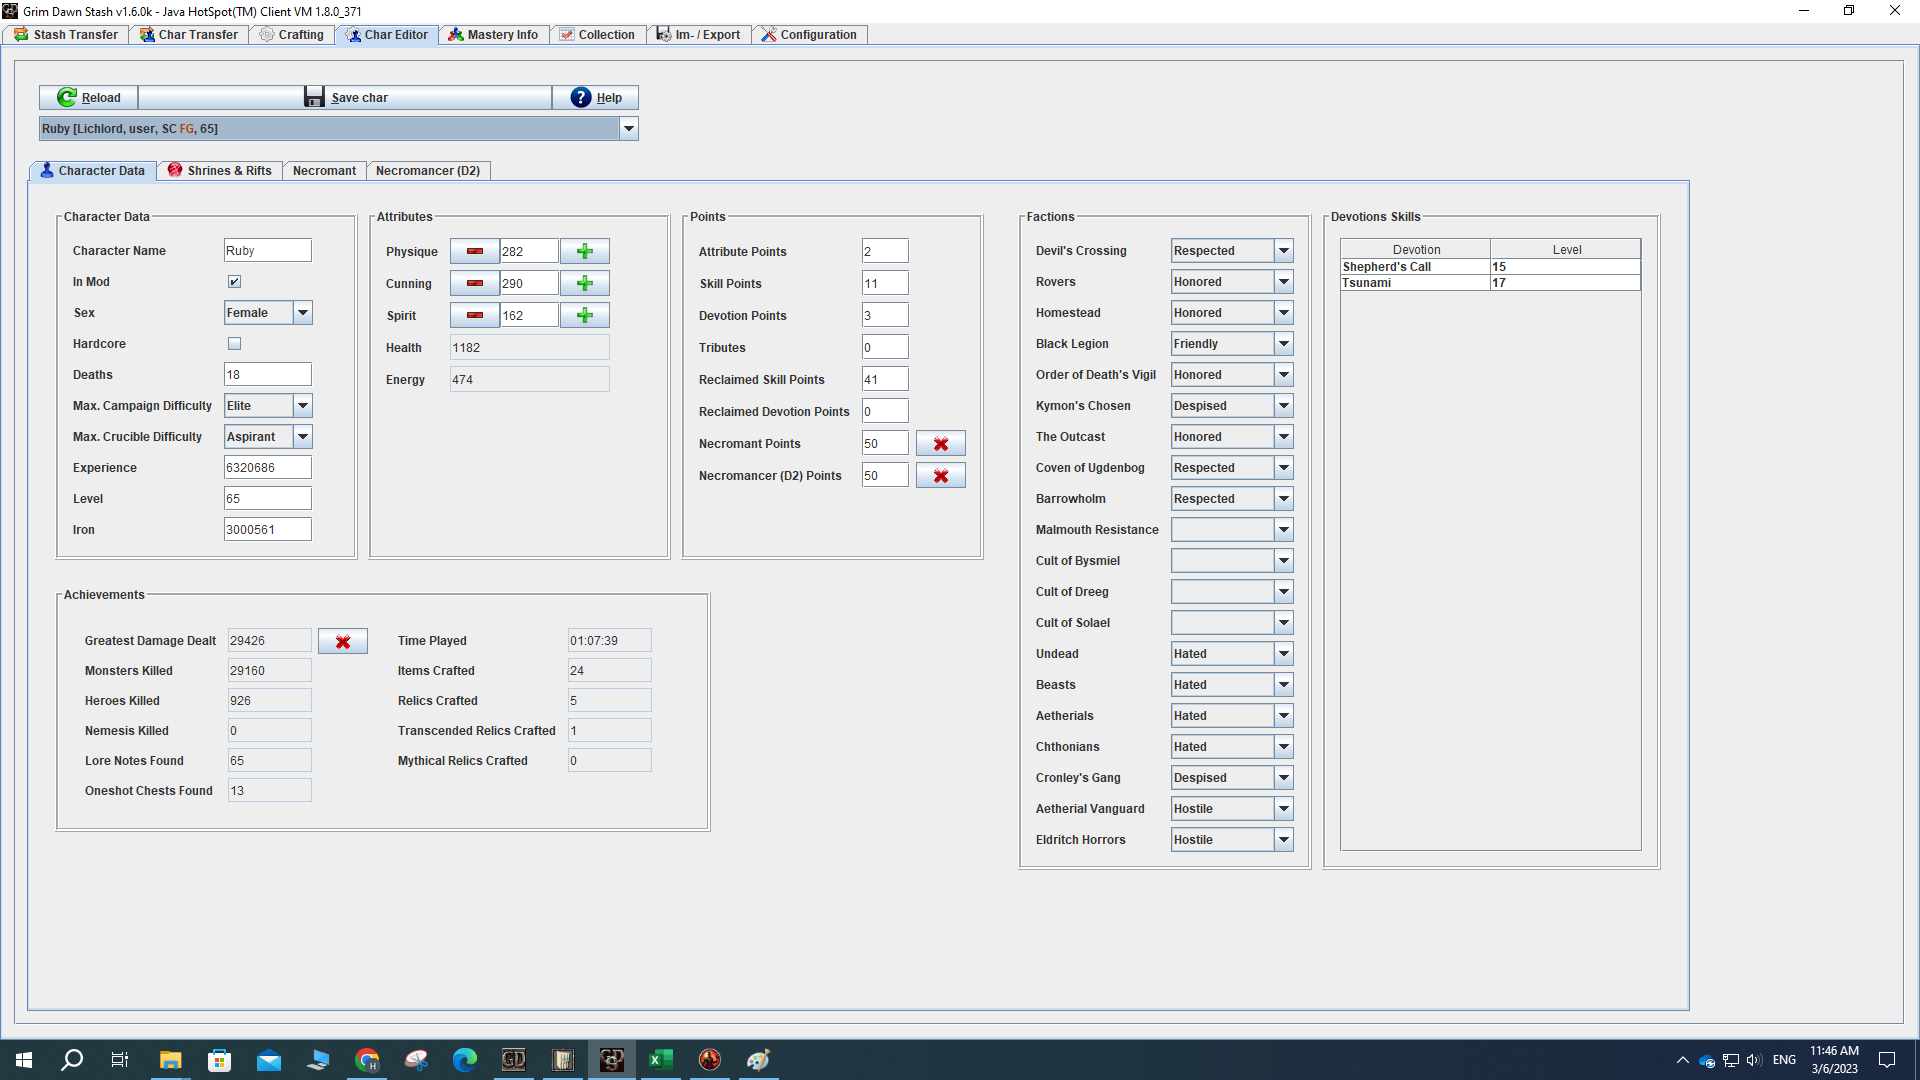Open Max. Campaign Difficulty dropdown

tap(302, 406)
